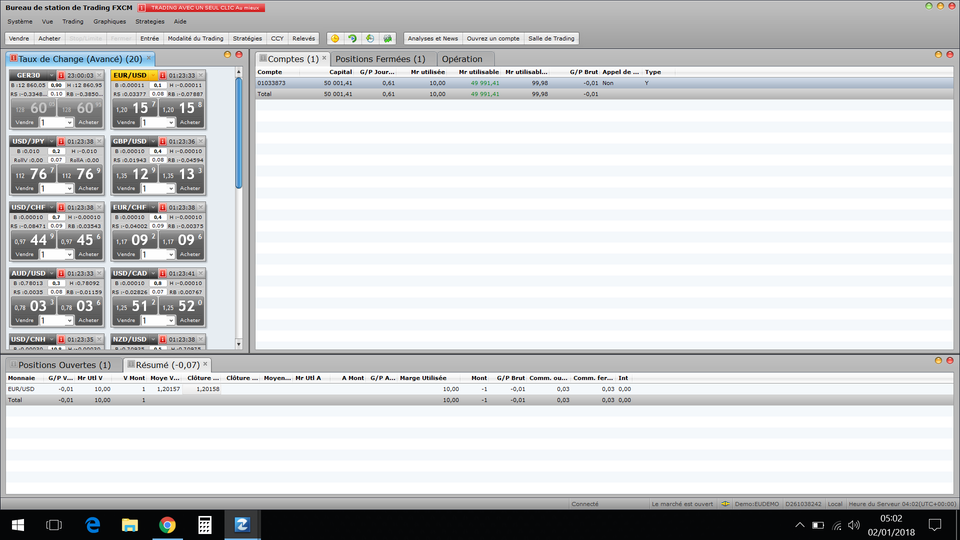Expand the AUD/USD quantity combo box
The height and width of the screenshot is (540, 960).
(69, 320)
